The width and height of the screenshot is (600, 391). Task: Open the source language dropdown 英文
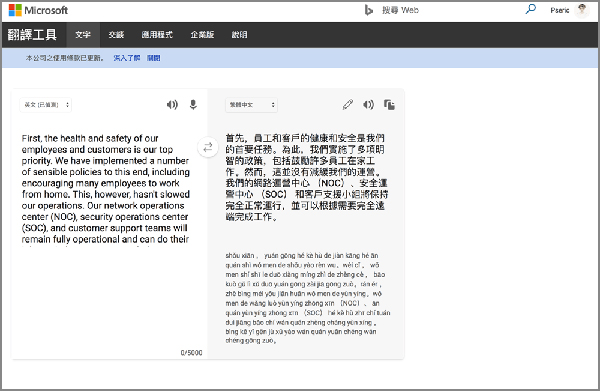[46, 105]
